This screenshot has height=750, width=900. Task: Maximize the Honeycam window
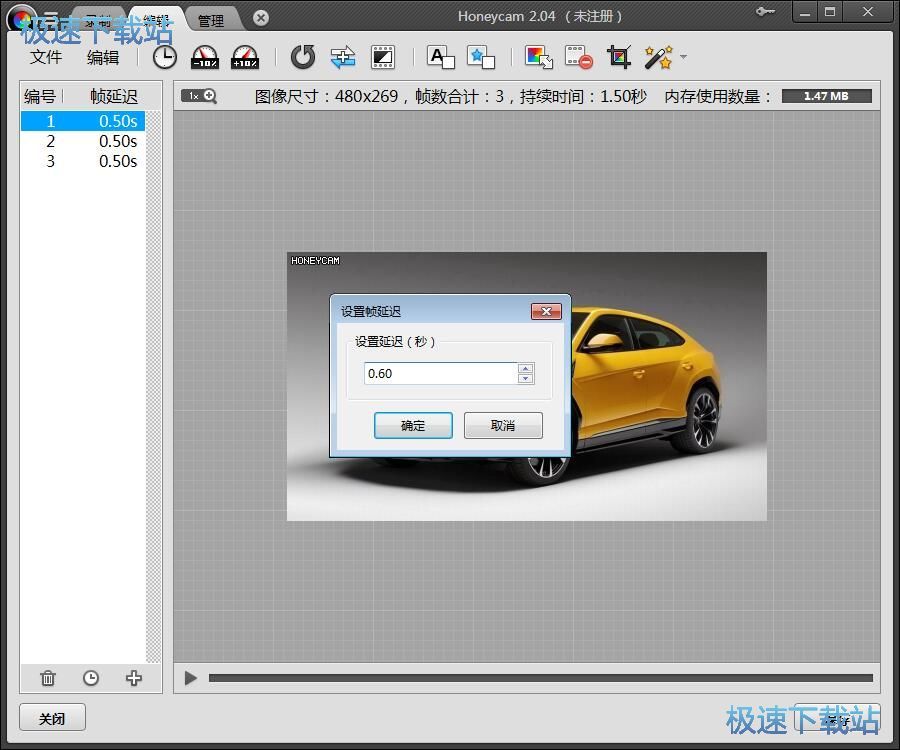pos(830,12)
